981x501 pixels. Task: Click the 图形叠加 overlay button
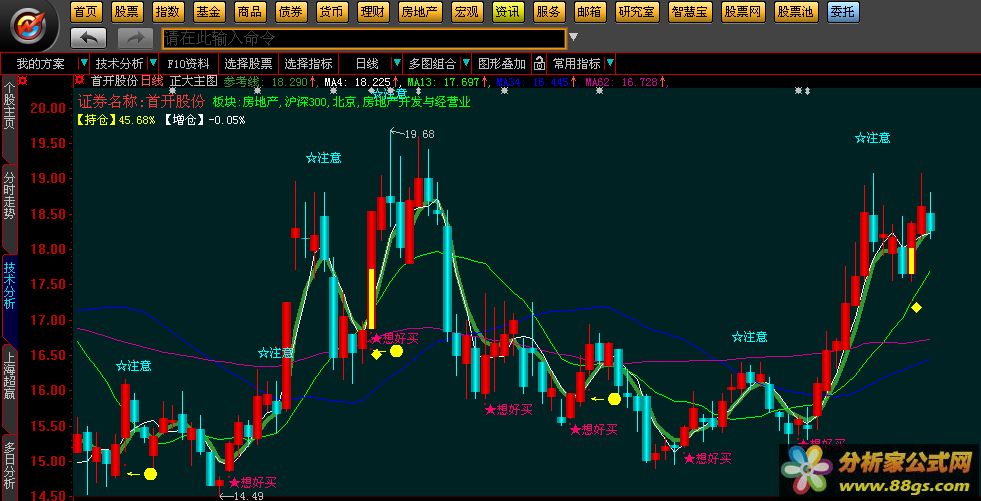pos(502,63)
